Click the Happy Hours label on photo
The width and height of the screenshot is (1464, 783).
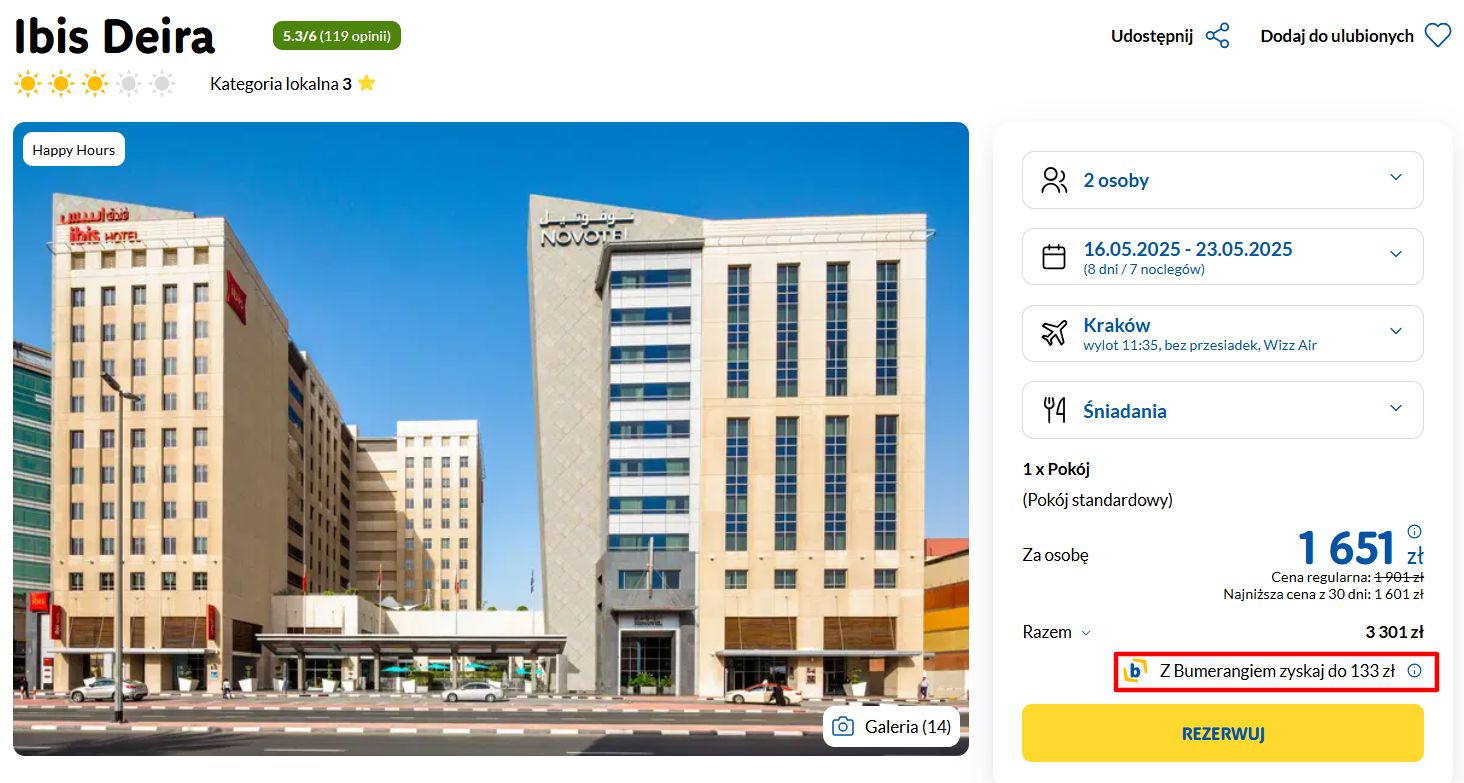pos(74,150)
